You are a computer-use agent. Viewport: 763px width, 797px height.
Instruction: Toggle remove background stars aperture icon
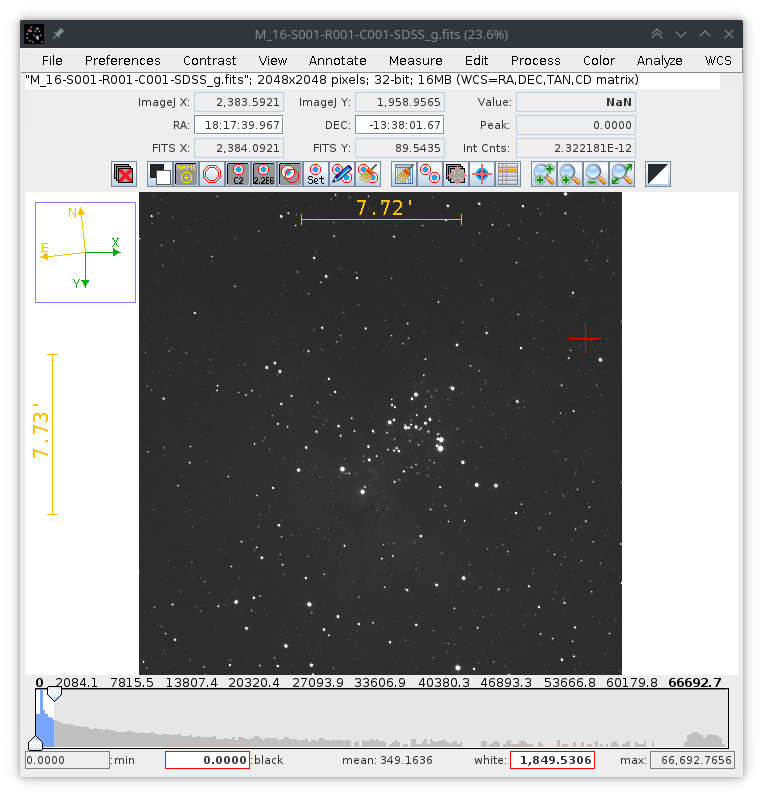click(x=290, y=174)
